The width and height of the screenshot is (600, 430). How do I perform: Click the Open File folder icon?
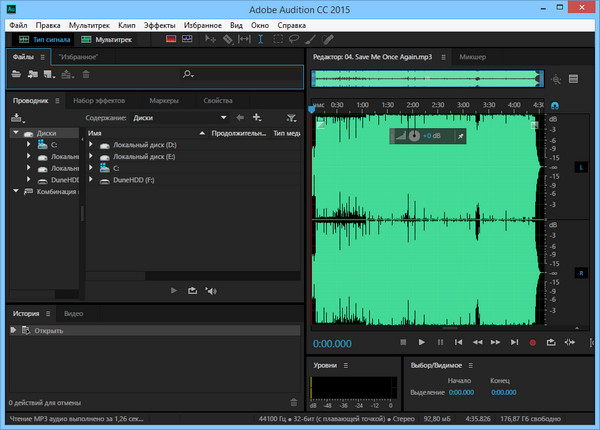click(x=17, y=74)
